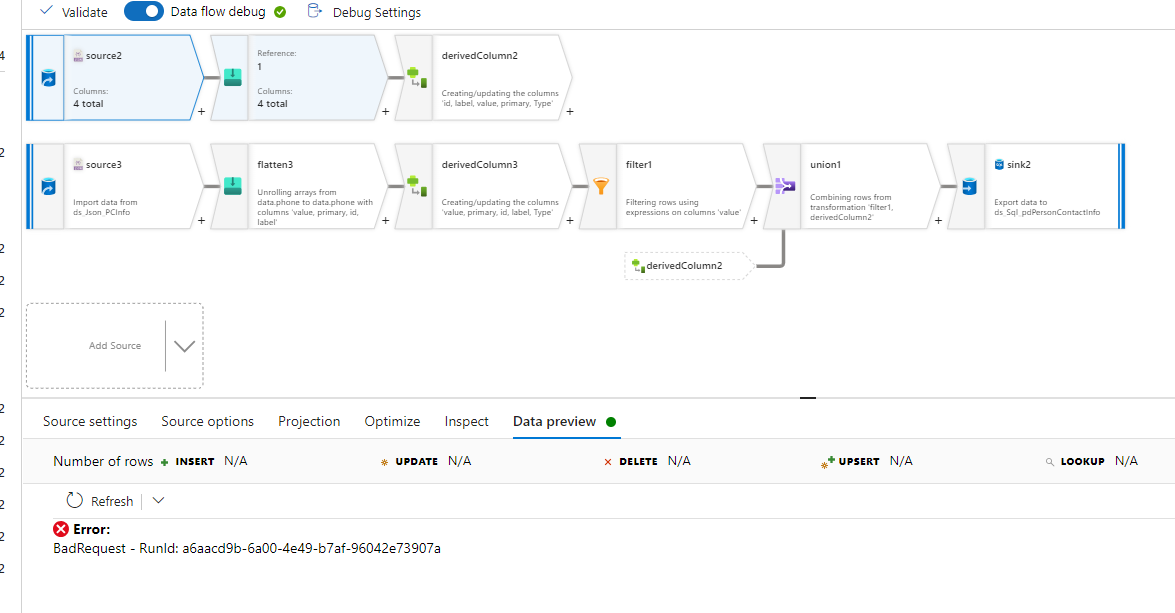Click the plus icon after filter1
The height and width of the screenshot is (613, 1175).
click(x=754, y=220)
